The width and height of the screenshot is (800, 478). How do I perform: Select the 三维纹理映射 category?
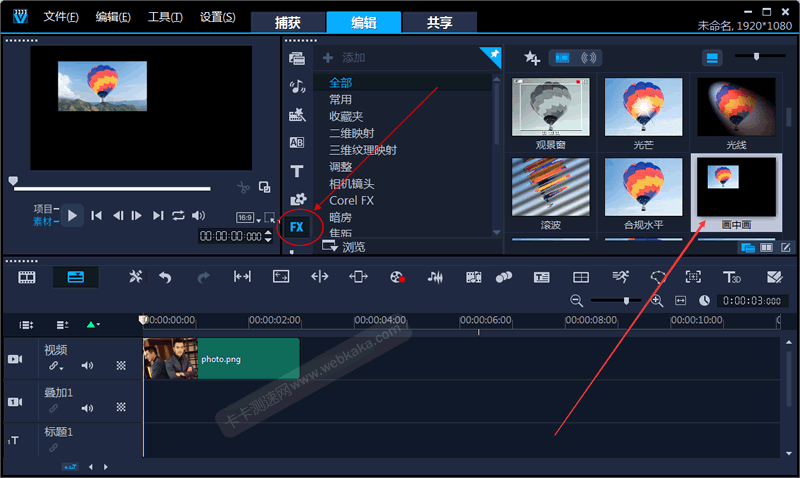pos(363,150)
